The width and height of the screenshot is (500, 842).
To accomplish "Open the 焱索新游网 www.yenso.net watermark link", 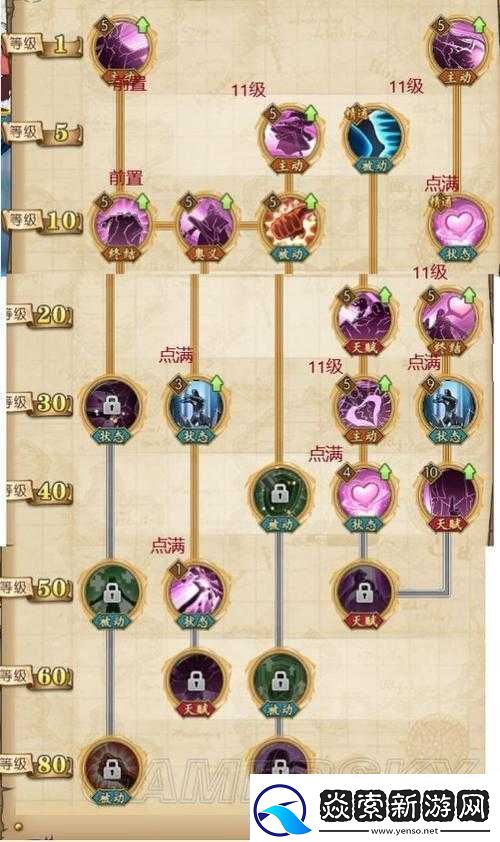I will pos(375,808).
